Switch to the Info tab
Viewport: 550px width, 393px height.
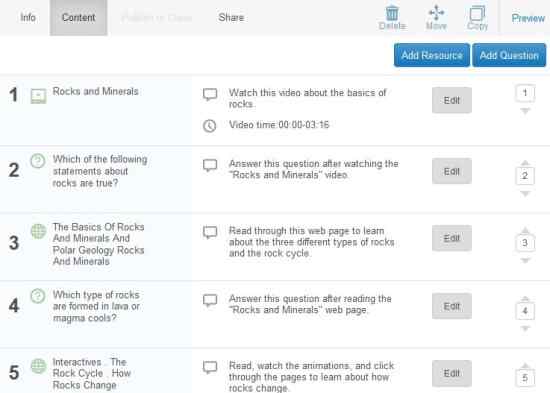click(x=28, y=18)
